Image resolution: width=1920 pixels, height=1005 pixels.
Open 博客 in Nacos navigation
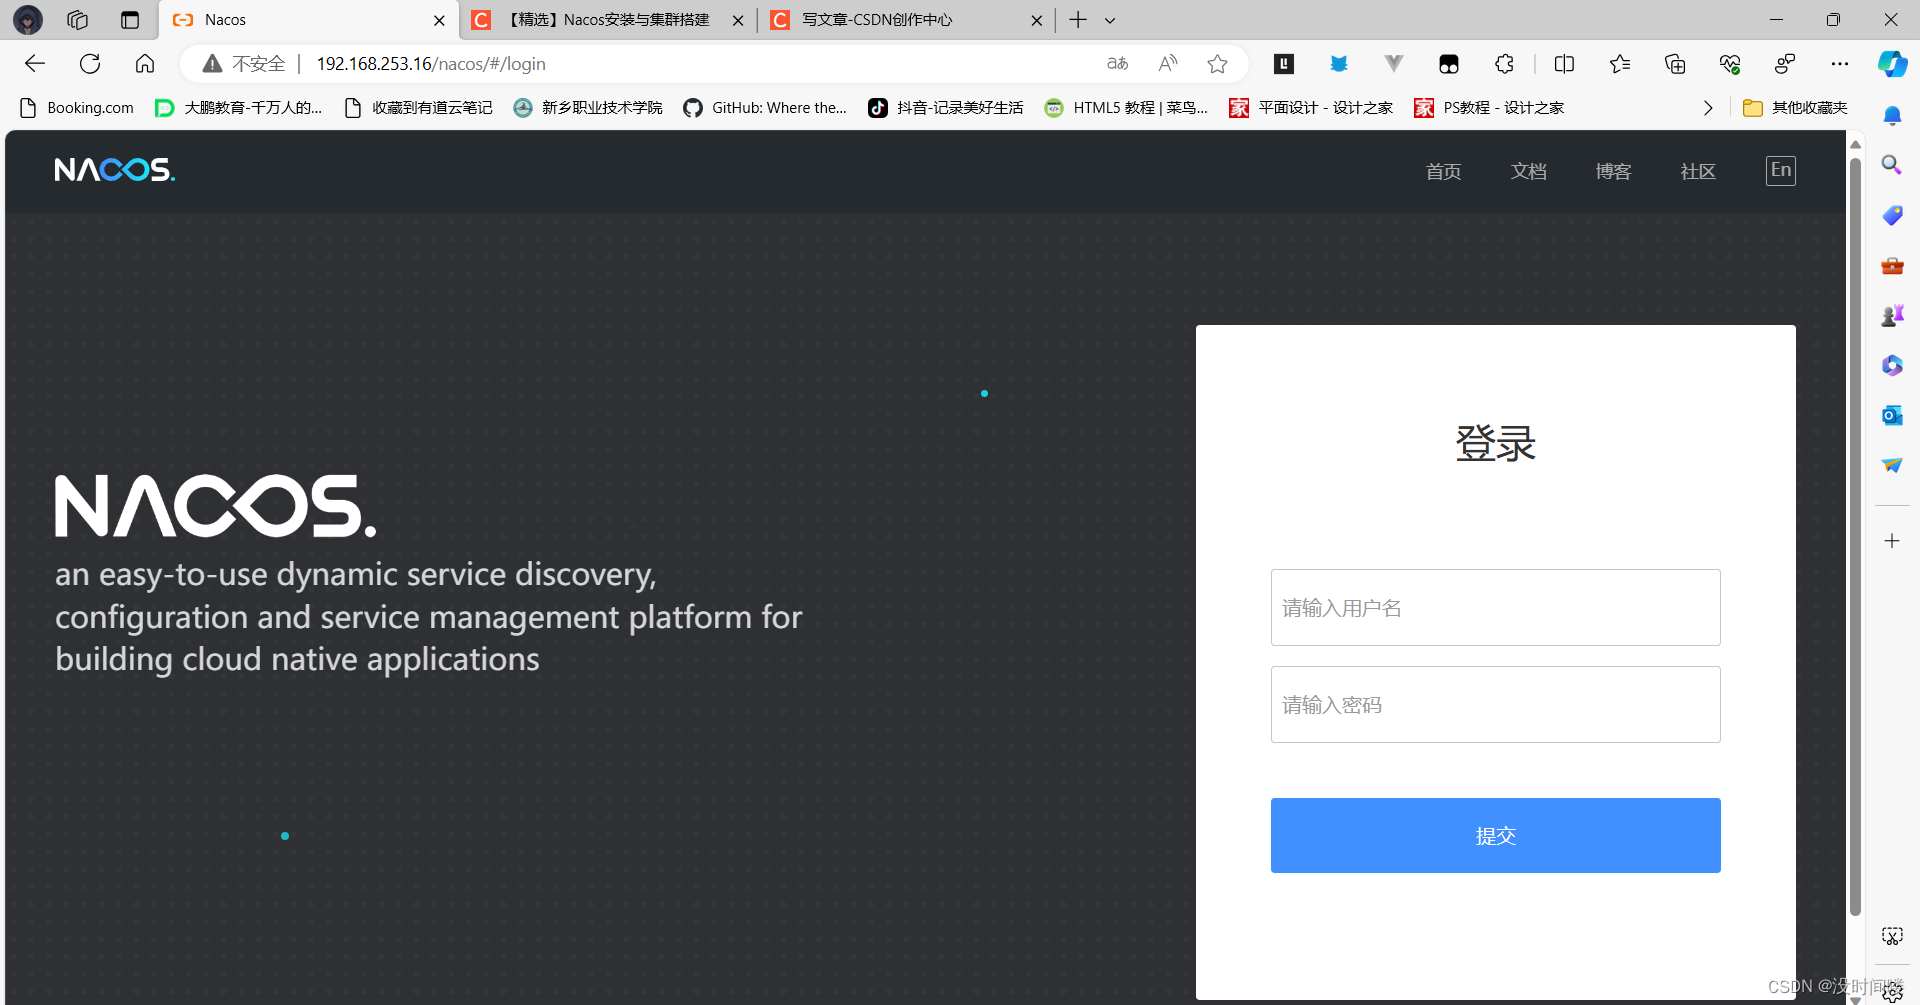click(x=1613, y=172)
